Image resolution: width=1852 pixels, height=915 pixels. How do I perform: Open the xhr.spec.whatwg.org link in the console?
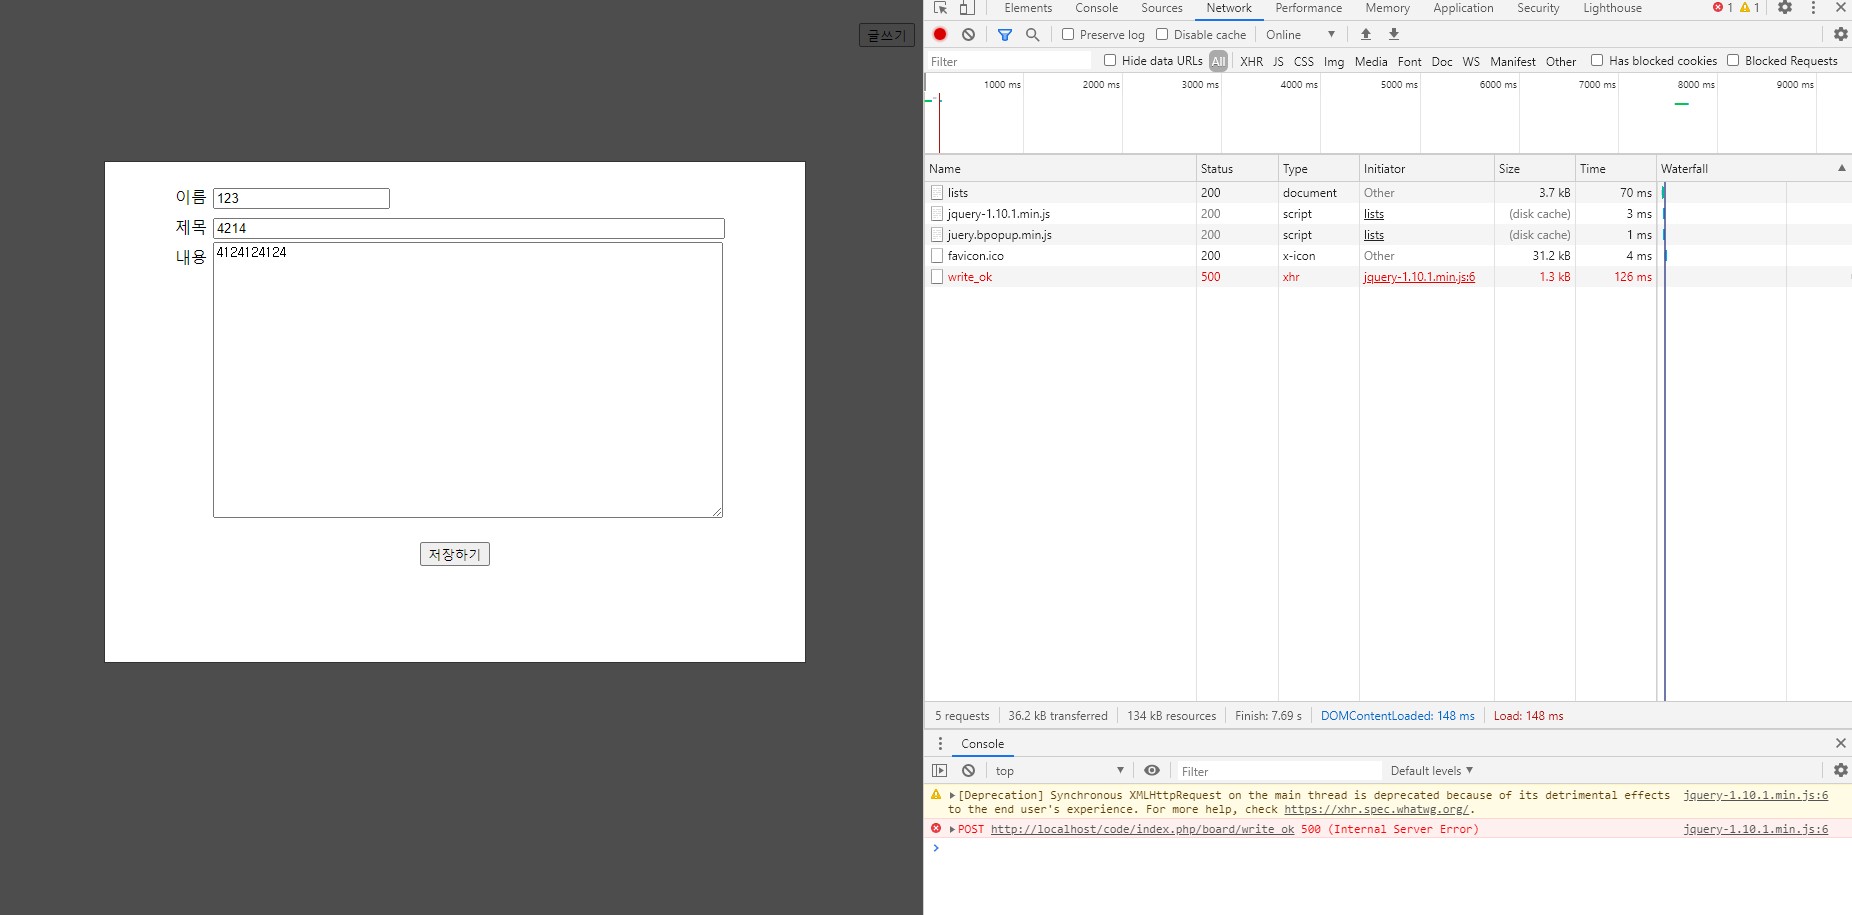(x=1376, y=810)
